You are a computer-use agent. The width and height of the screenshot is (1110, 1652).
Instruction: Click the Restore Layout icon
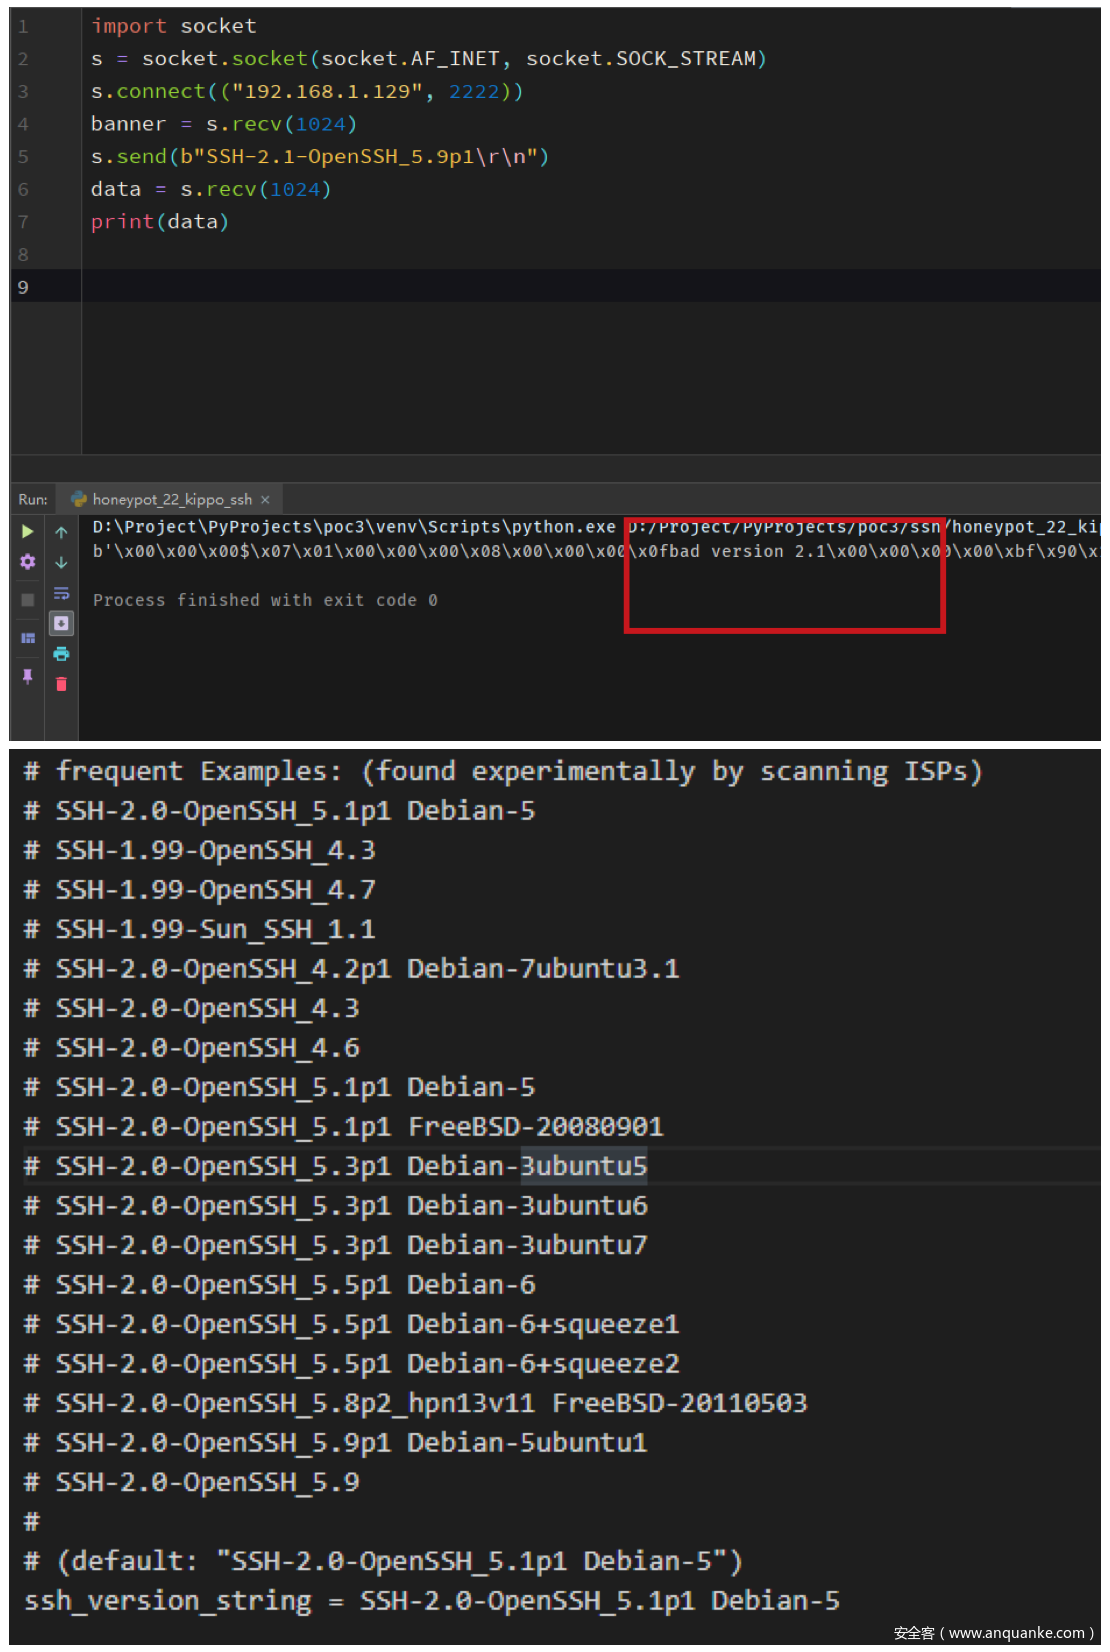[27, 638]
